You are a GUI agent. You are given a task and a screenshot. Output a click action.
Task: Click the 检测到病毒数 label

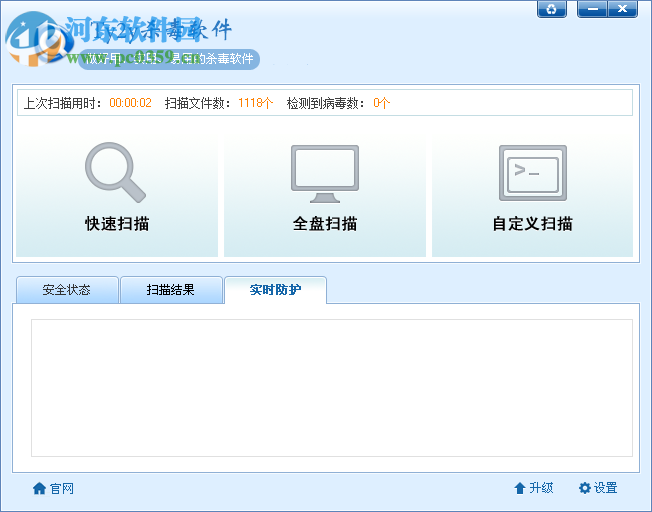(326, 103)
